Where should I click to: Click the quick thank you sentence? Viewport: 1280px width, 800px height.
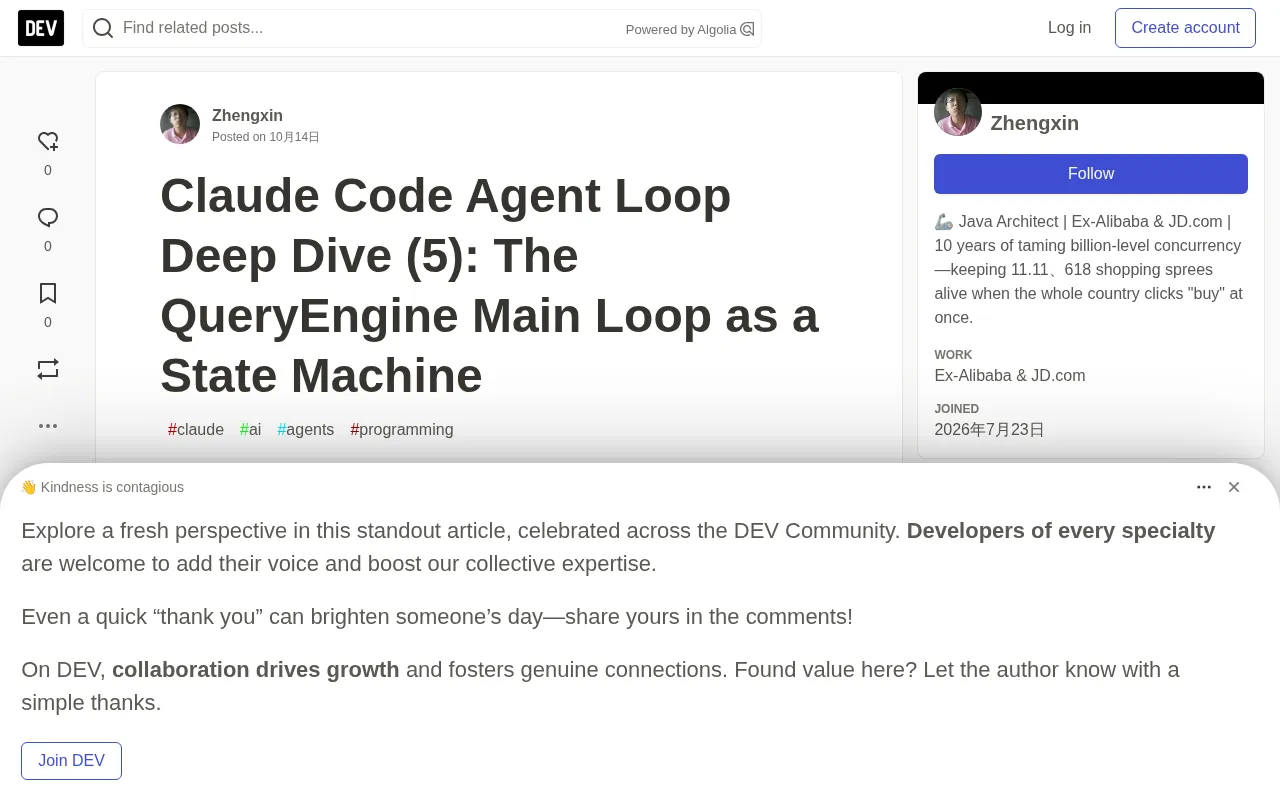[x=437, y=617]
